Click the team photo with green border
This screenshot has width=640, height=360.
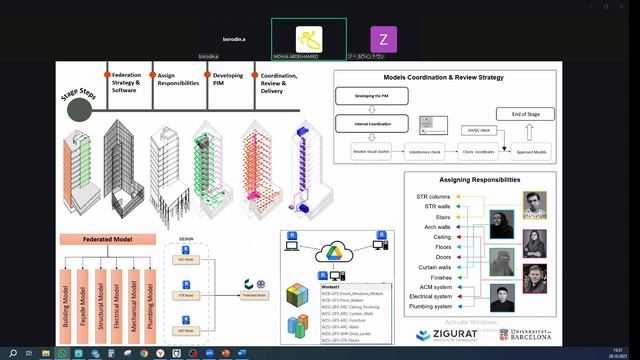click(x=502, y=262)
